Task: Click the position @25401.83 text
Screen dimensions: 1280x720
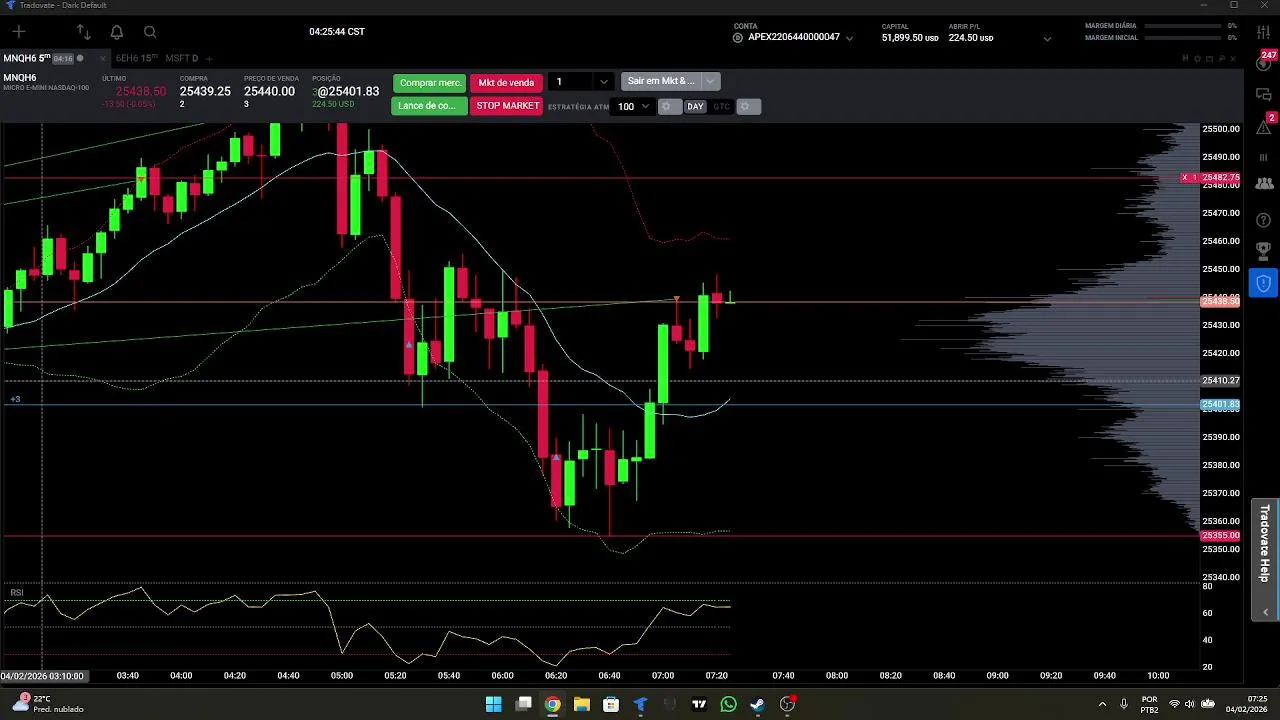Action: pos(348,91)
